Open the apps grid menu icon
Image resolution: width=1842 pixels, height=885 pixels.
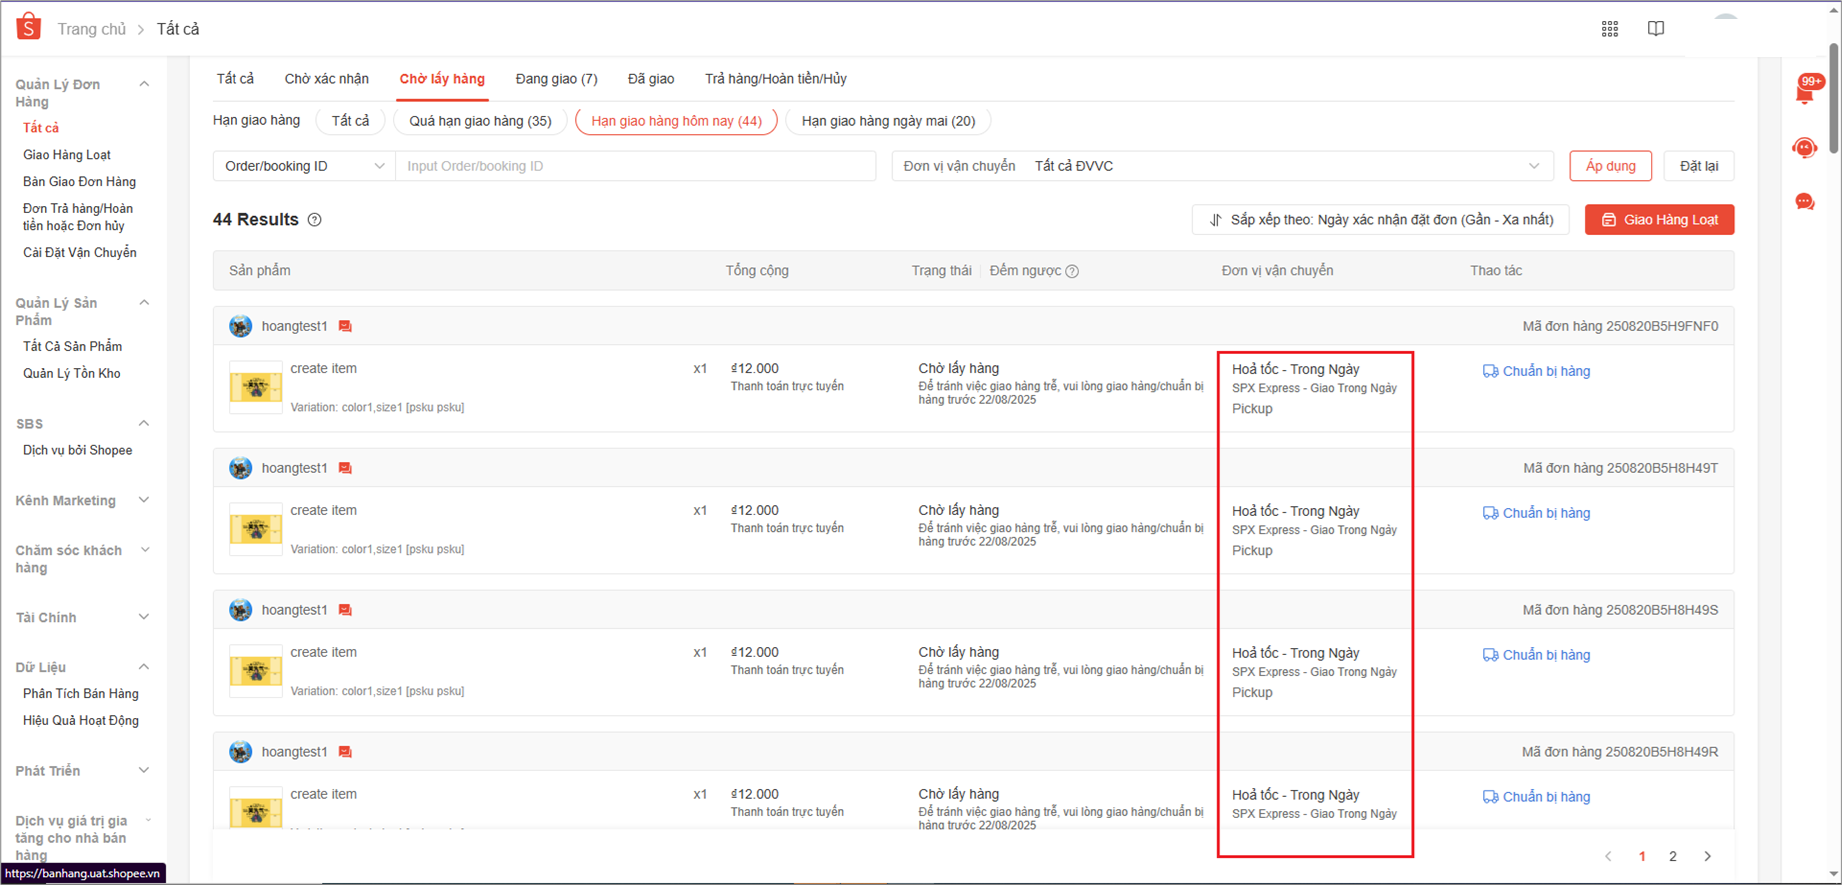[x=1609, y=29]
